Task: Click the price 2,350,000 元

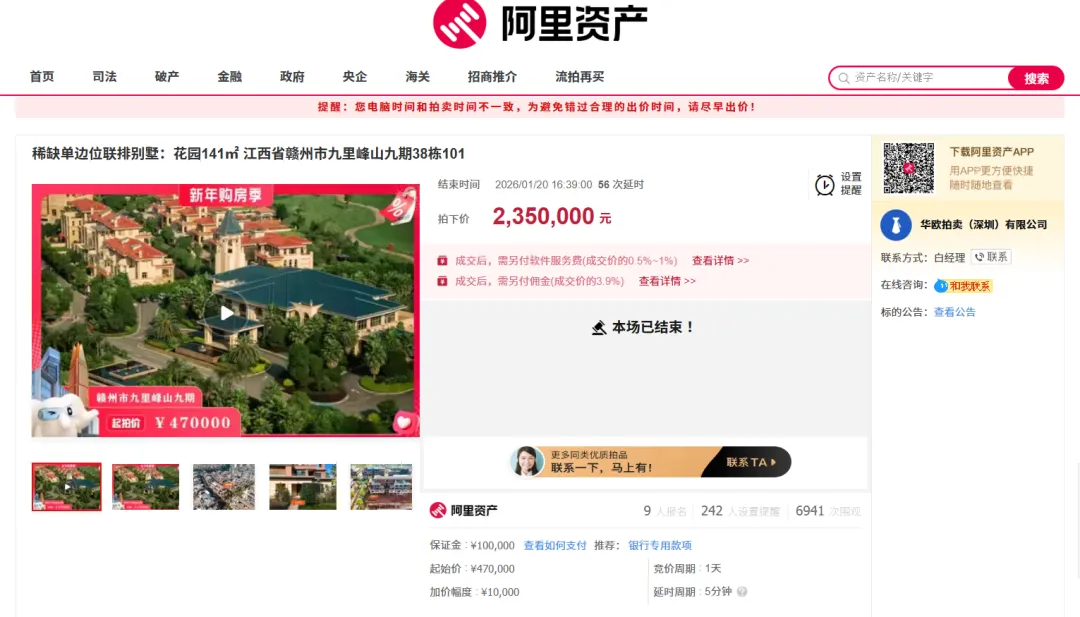Action: point(552,216)
